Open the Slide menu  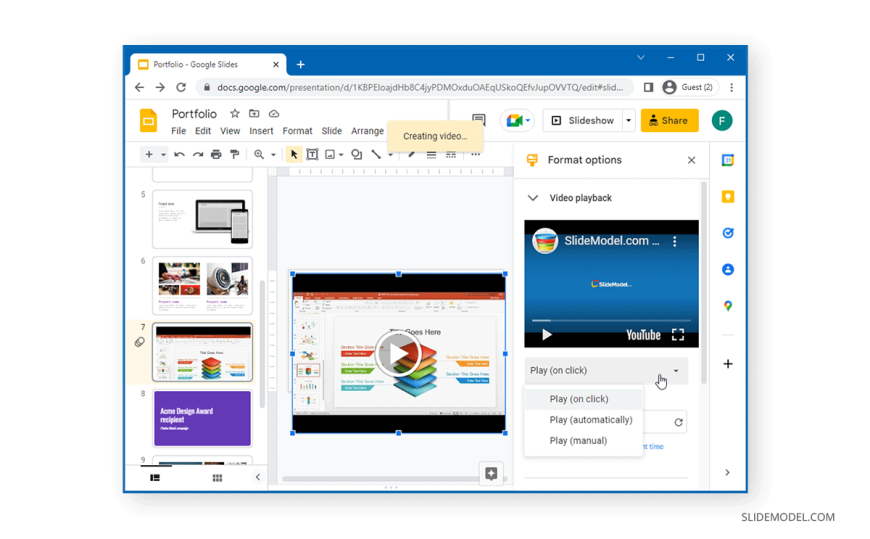coord(331,131)
